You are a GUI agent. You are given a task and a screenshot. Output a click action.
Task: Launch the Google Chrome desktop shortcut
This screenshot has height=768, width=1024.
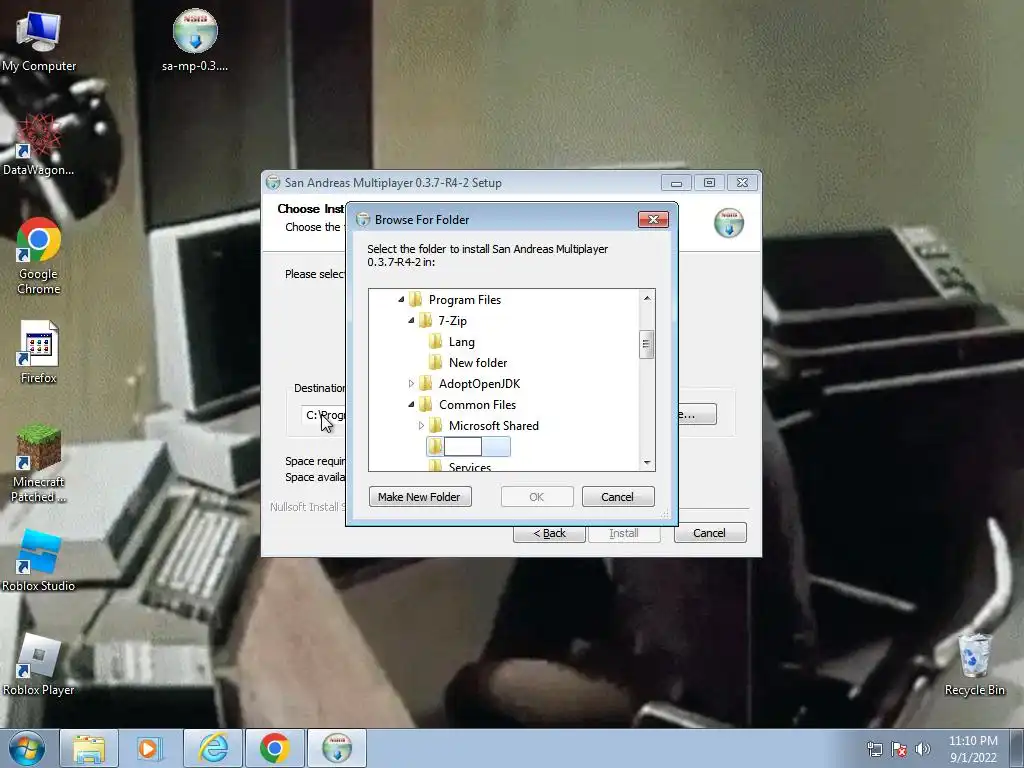39,256
